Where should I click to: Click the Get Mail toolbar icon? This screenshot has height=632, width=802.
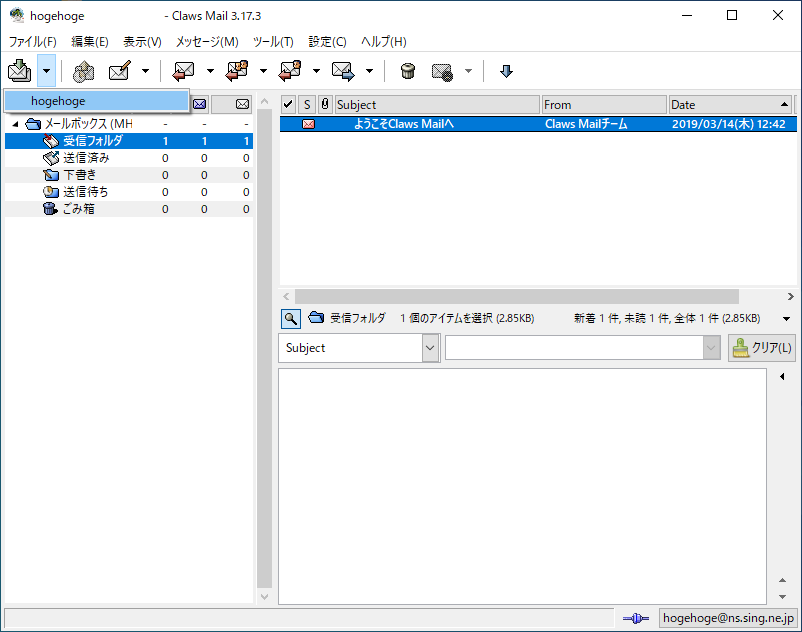(x=20, y=71)
